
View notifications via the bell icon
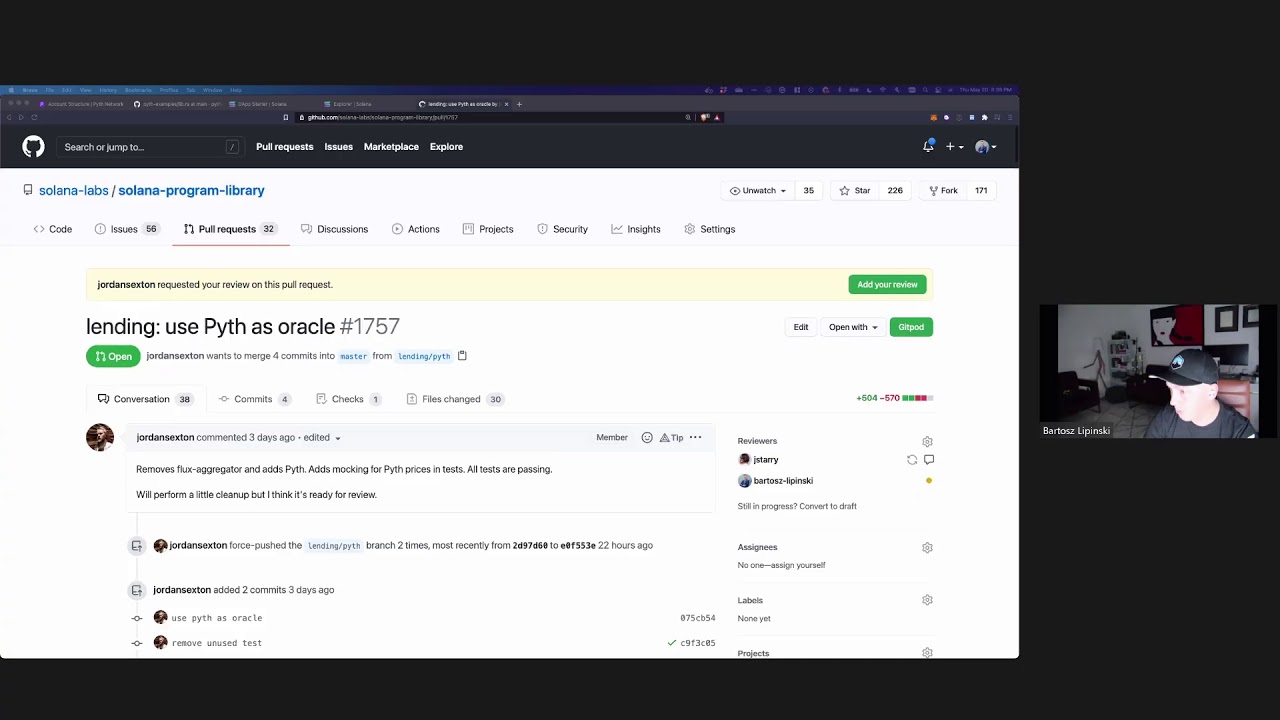coord(928,147)
